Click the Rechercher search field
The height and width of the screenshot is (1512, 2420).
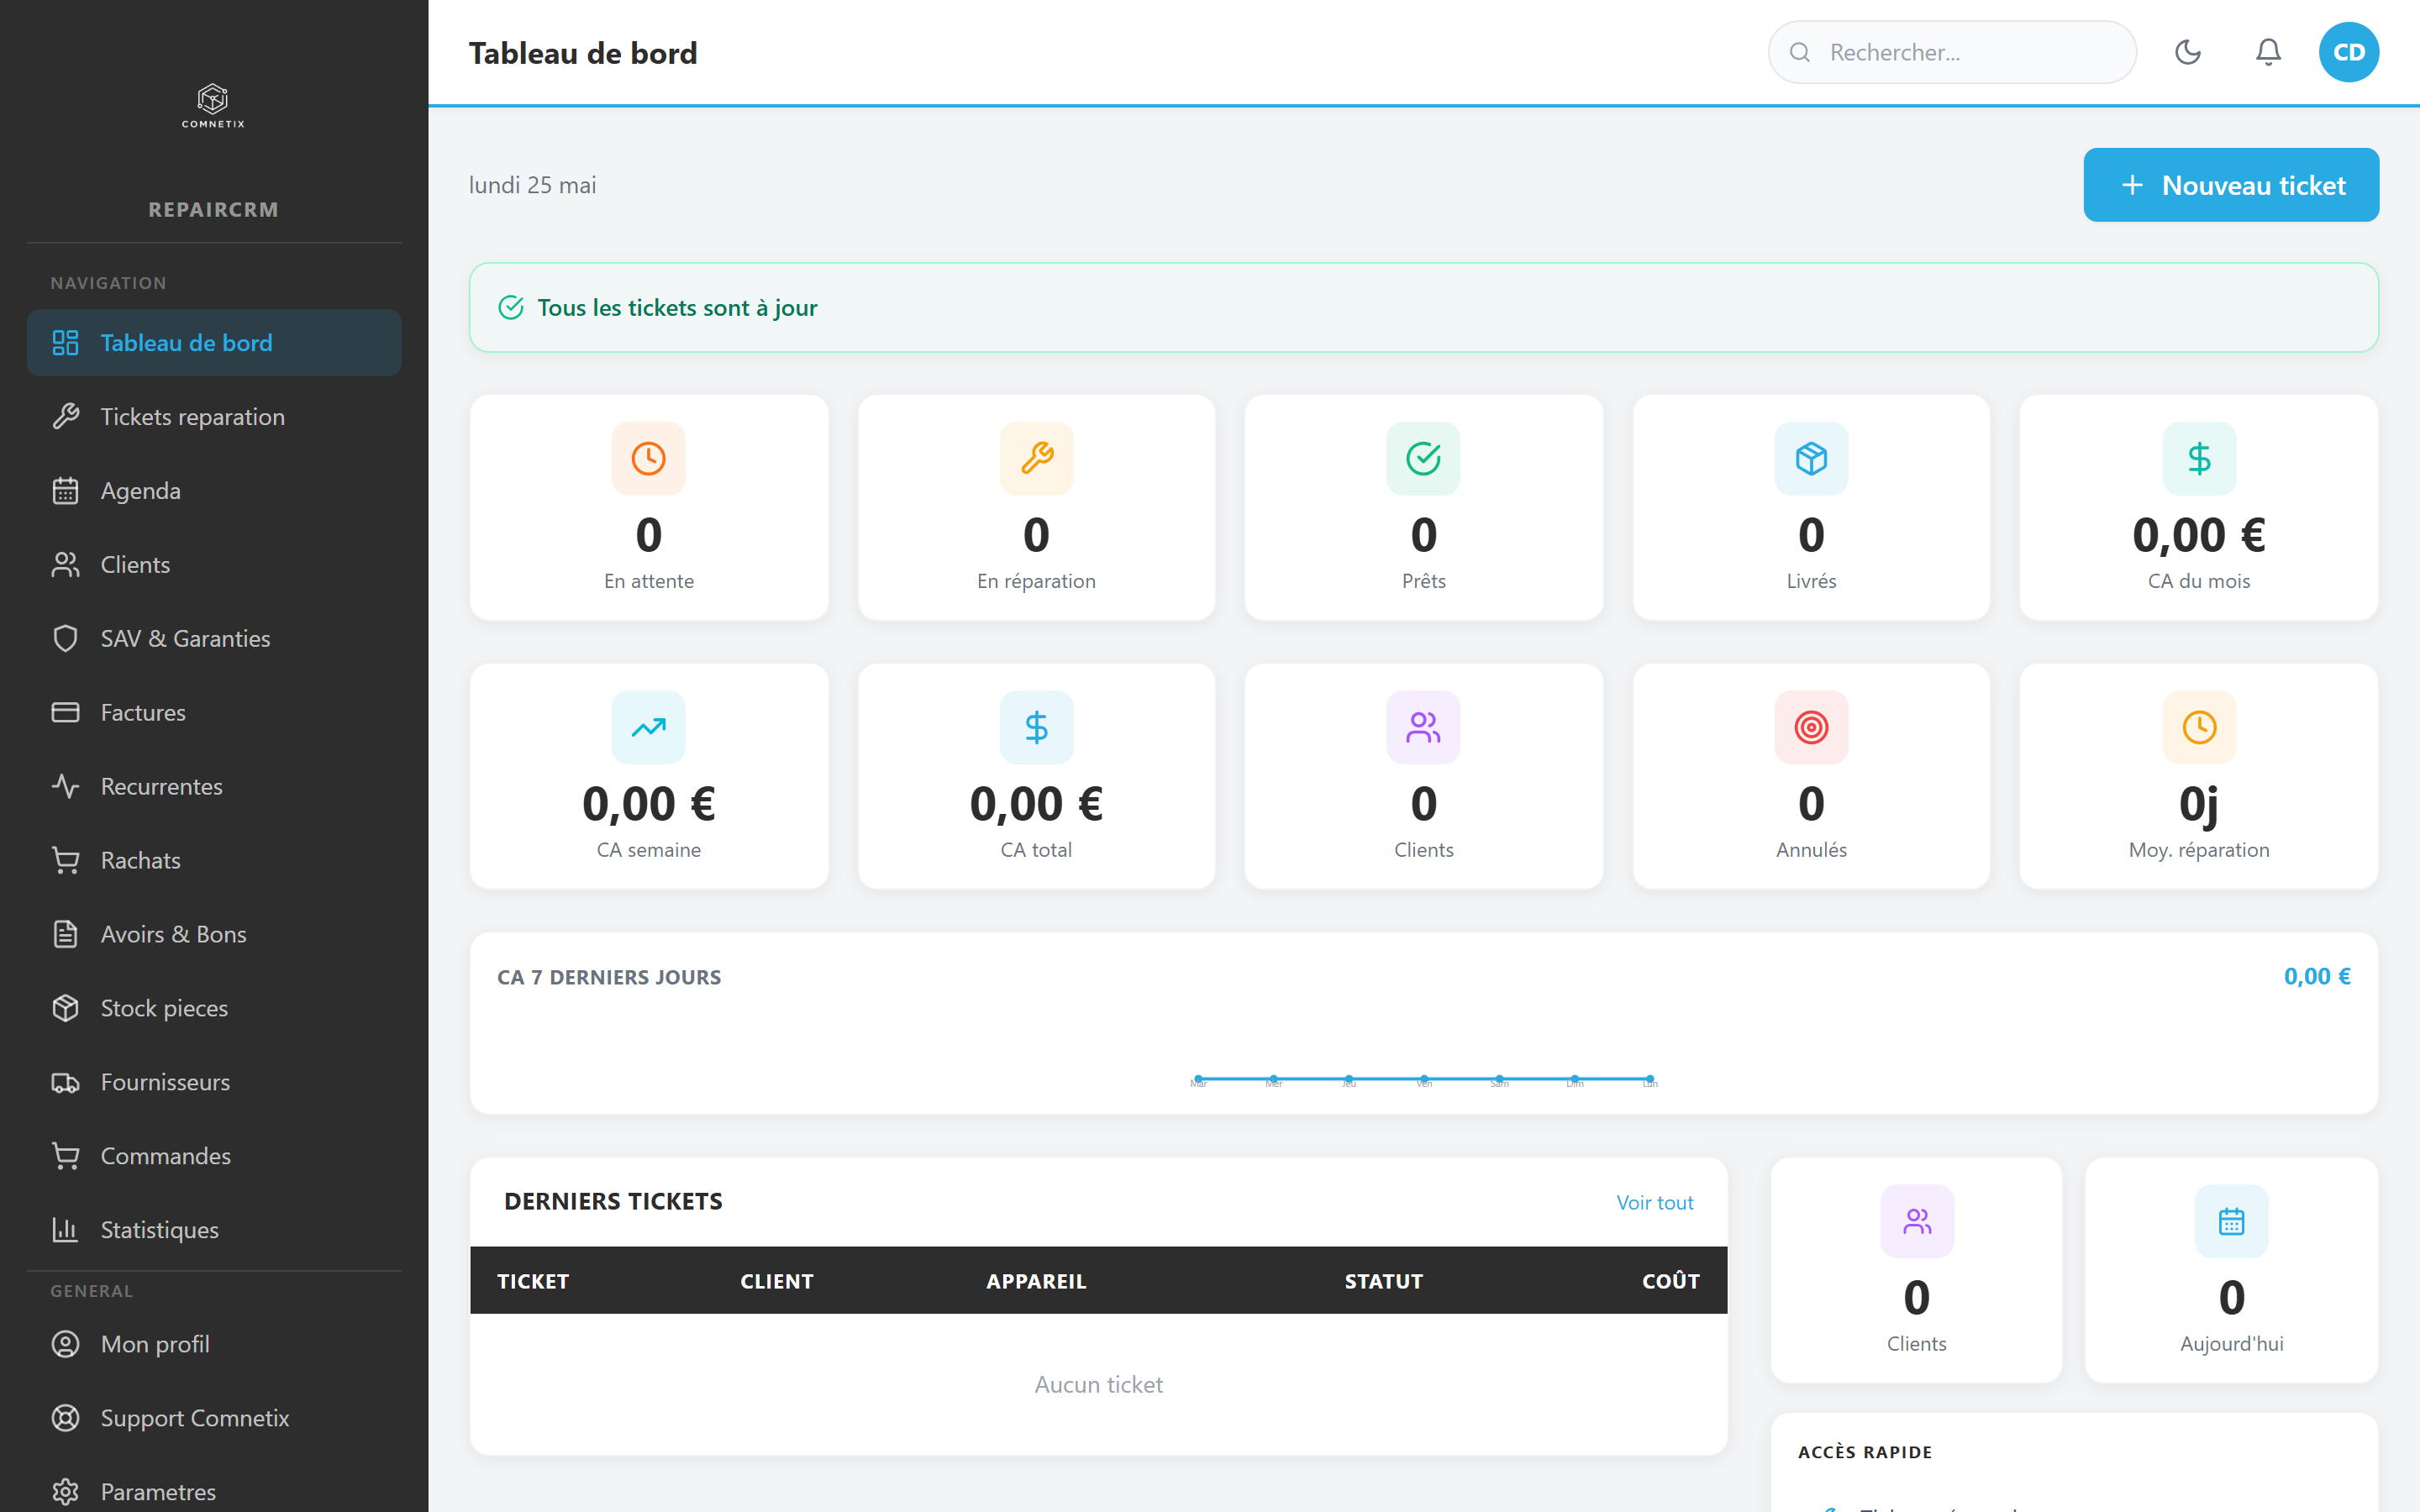[1952, 52]
